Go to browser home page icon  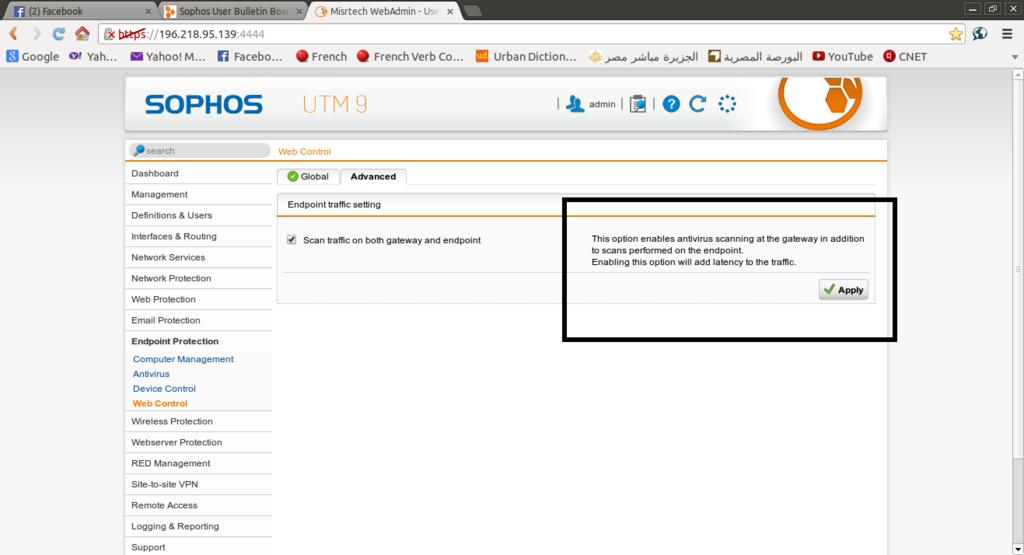(82, 33)
